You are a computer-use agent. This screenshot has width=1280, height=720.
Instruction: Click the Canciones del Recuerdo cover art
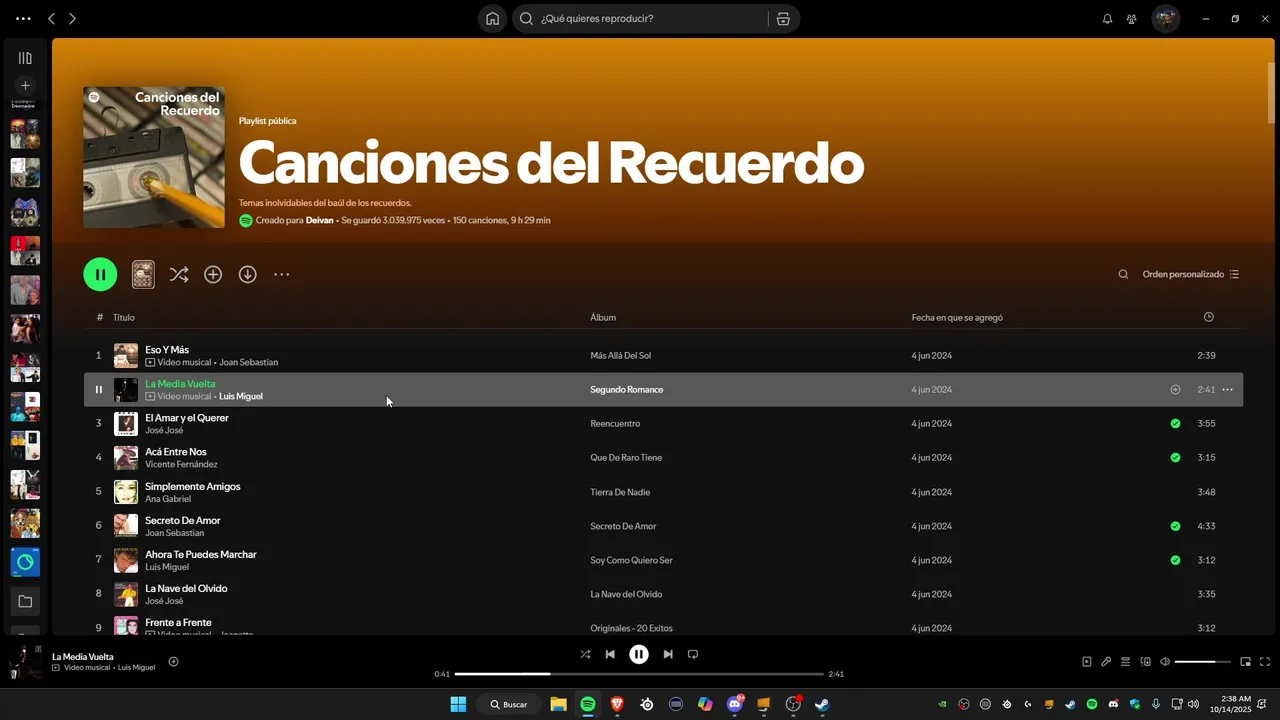point(154,157)
